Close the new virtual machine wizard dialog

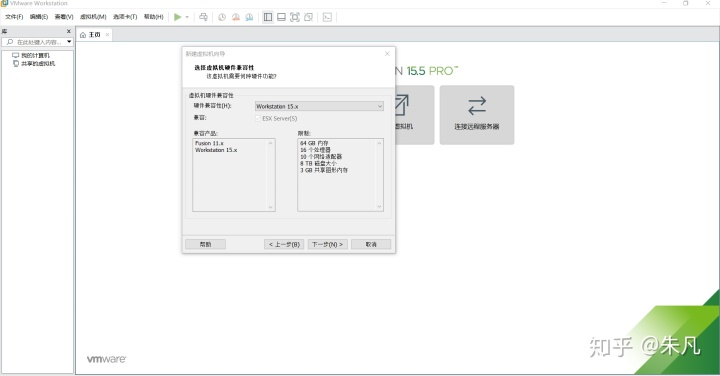click(387, 54)
